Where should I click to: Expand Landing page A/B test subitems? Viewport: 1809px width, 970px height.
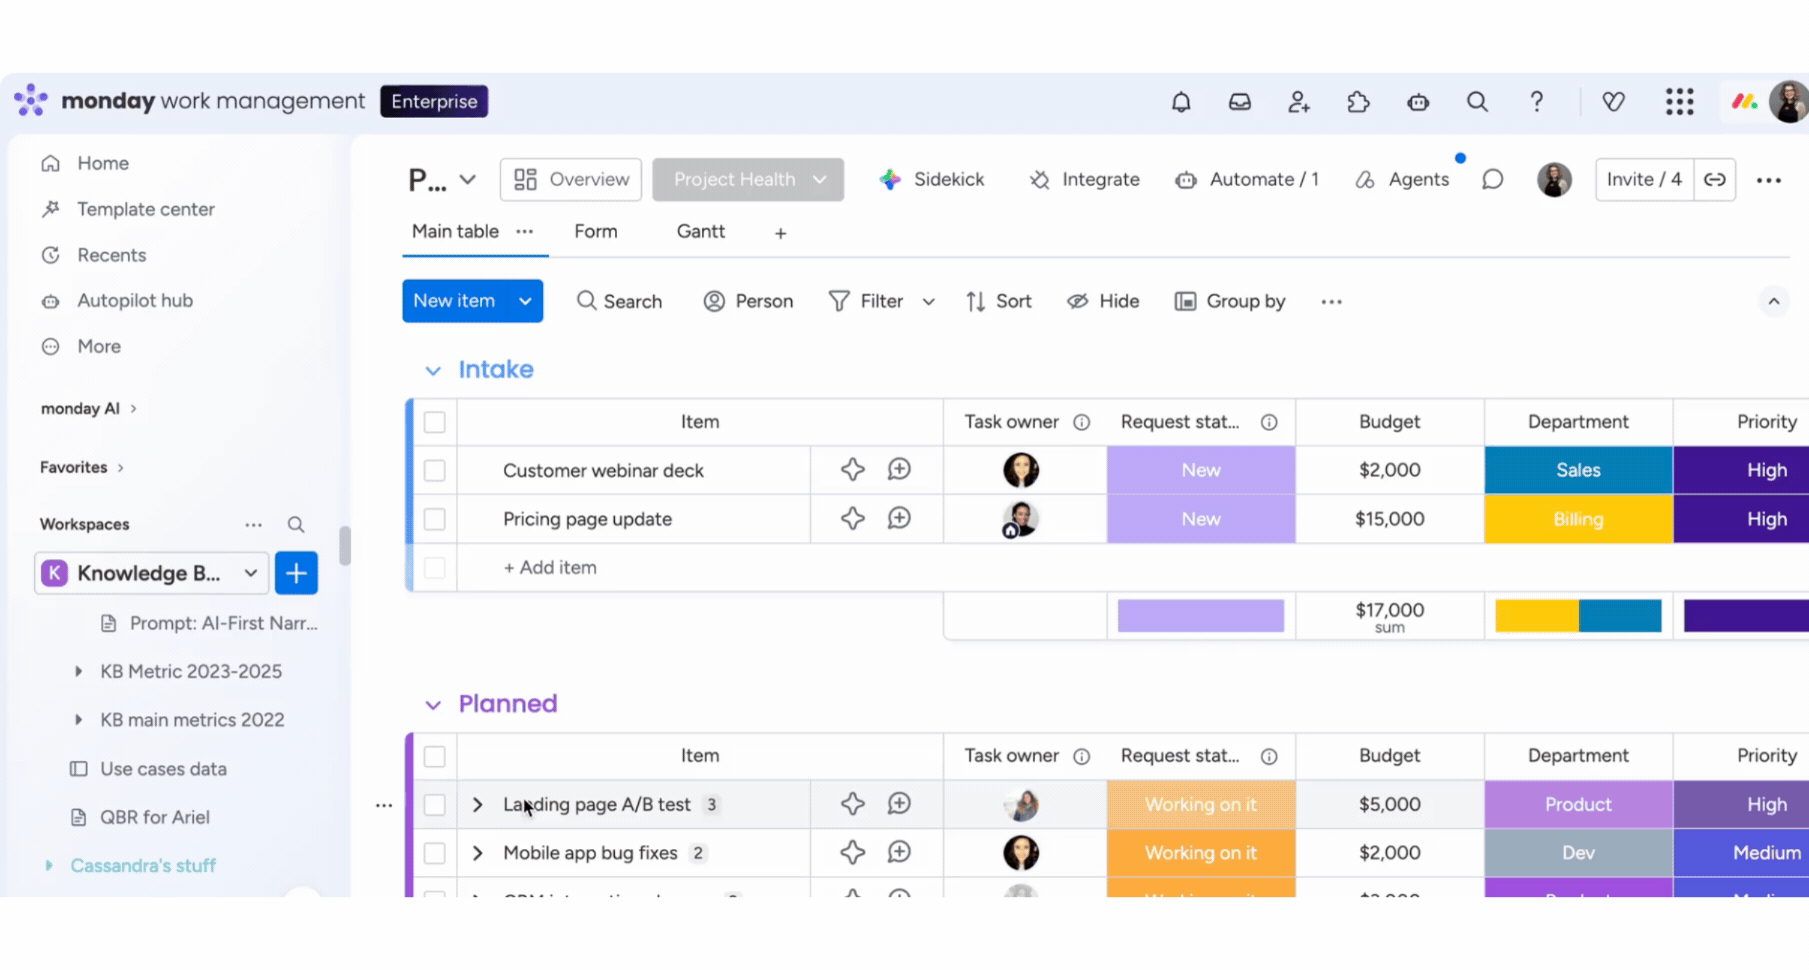point(477,805)
